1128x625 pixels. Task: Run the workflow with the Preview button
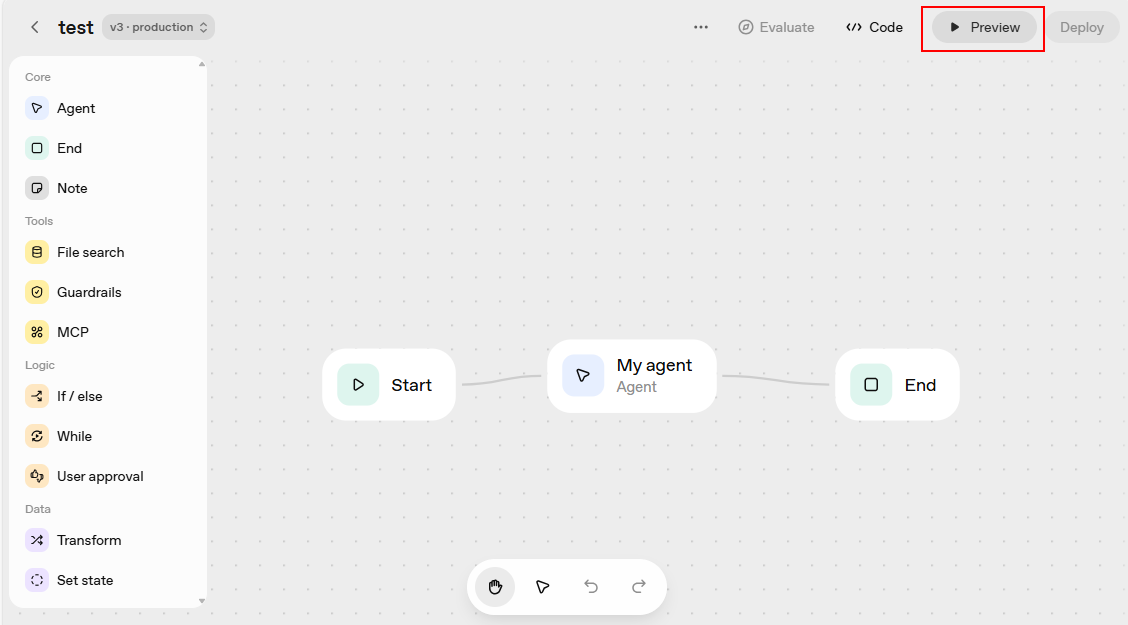click(x=984, y=27)
